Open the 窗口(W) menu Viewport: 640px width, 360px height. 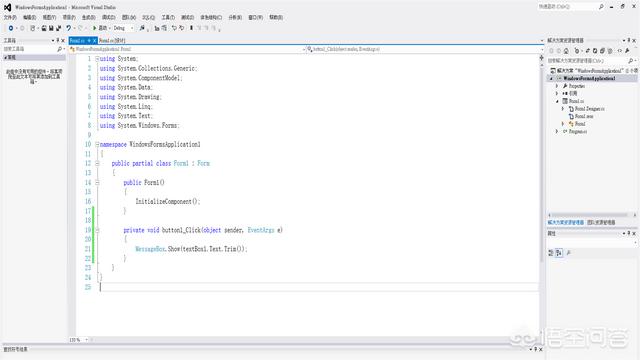click(x=256, y=18)
